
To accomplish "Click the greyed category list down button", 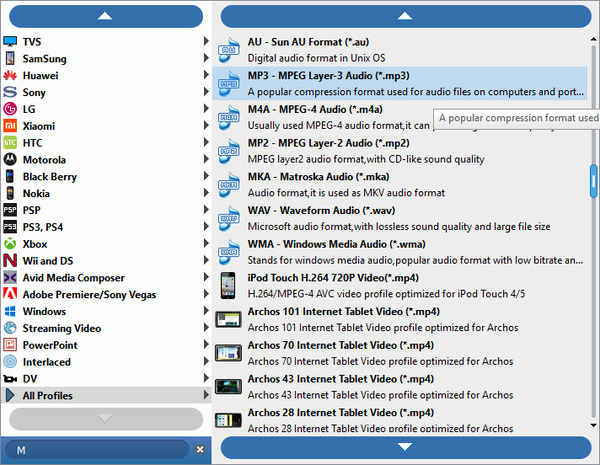I will click(106, 419).
